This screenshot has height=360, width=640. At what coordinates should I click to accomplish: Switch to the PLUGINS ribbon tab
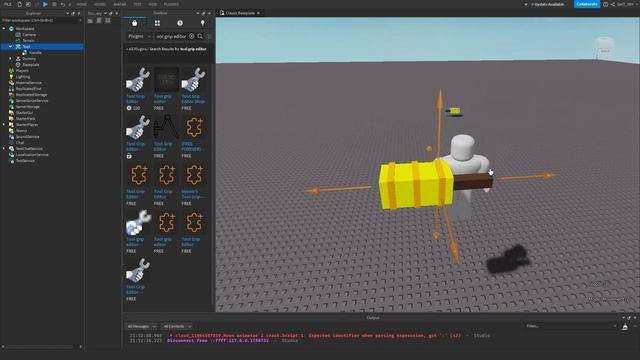tap(171, 4)
